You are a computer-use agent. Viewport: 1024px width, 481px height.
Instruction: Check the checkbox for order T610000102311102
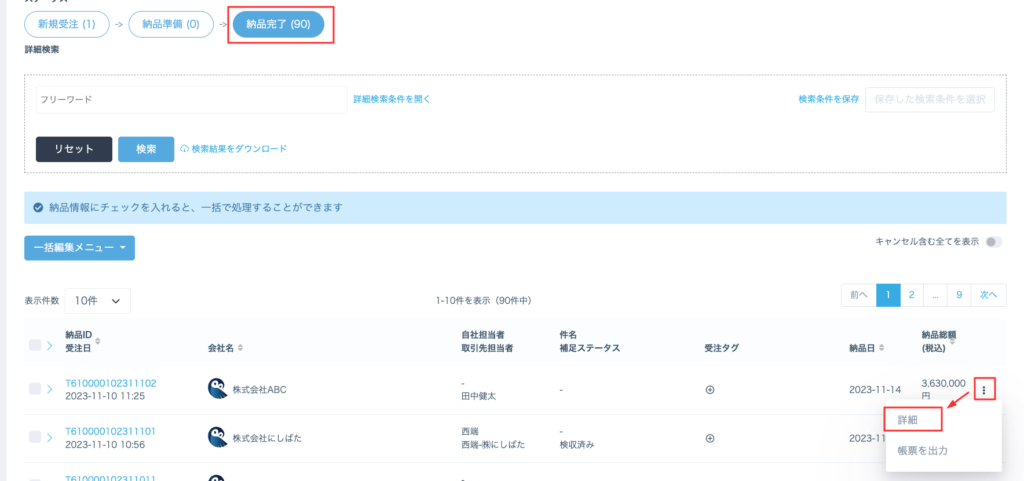pyautogui.click(x=35, y=390)
